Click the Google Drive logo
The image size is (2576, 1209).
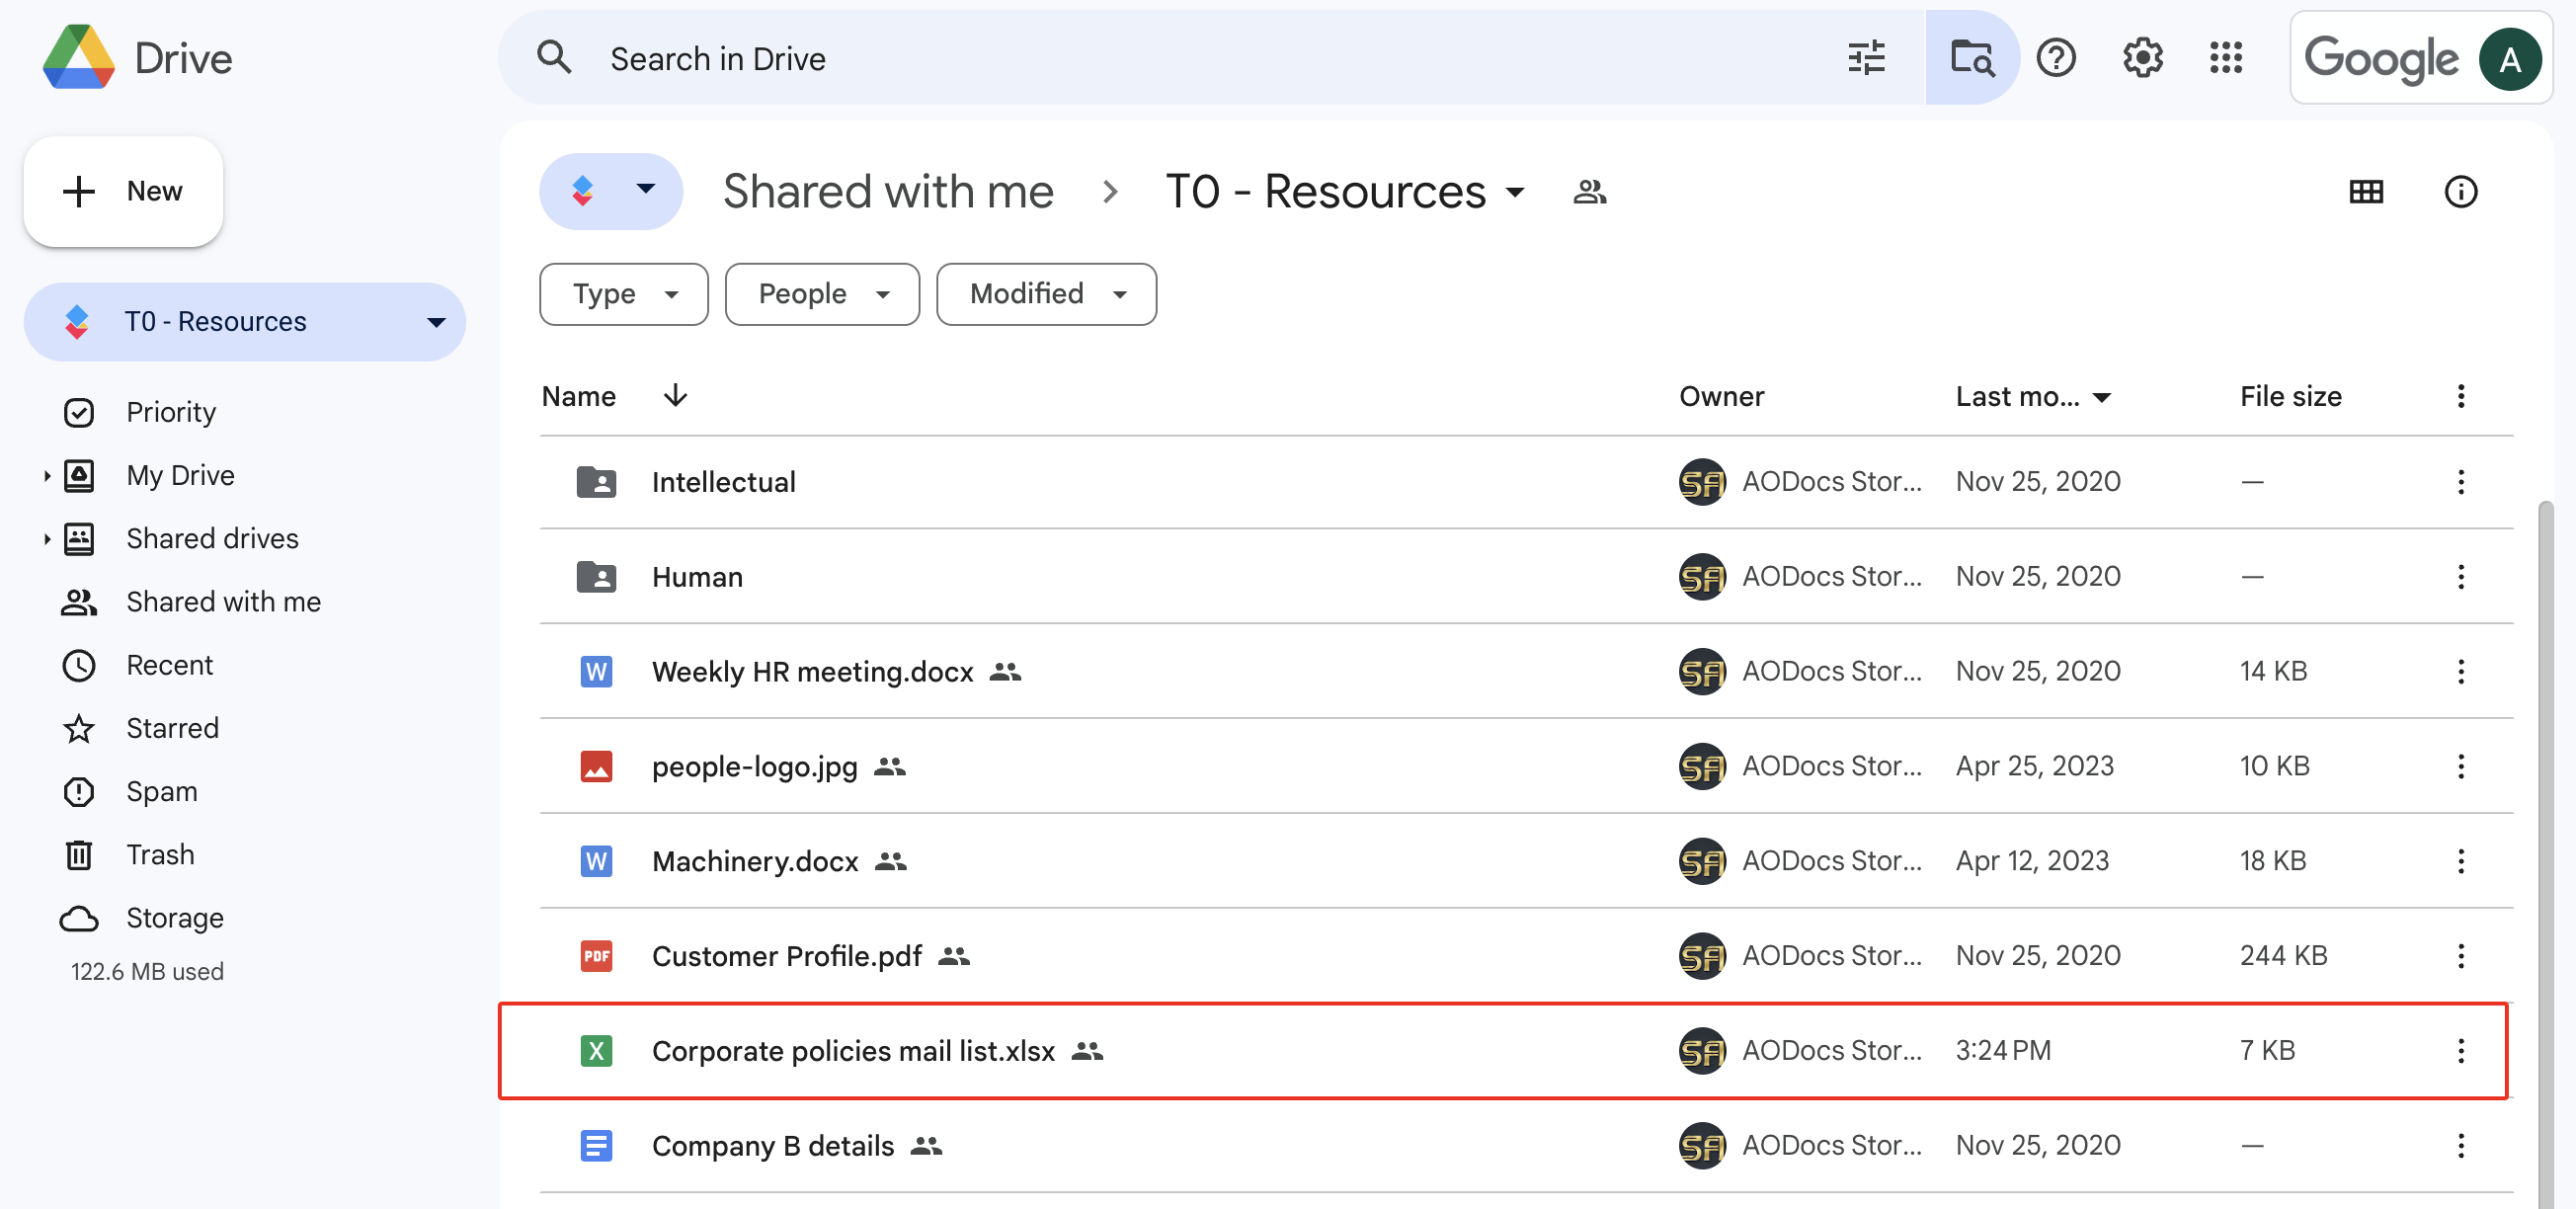click(x=78, y=58)
